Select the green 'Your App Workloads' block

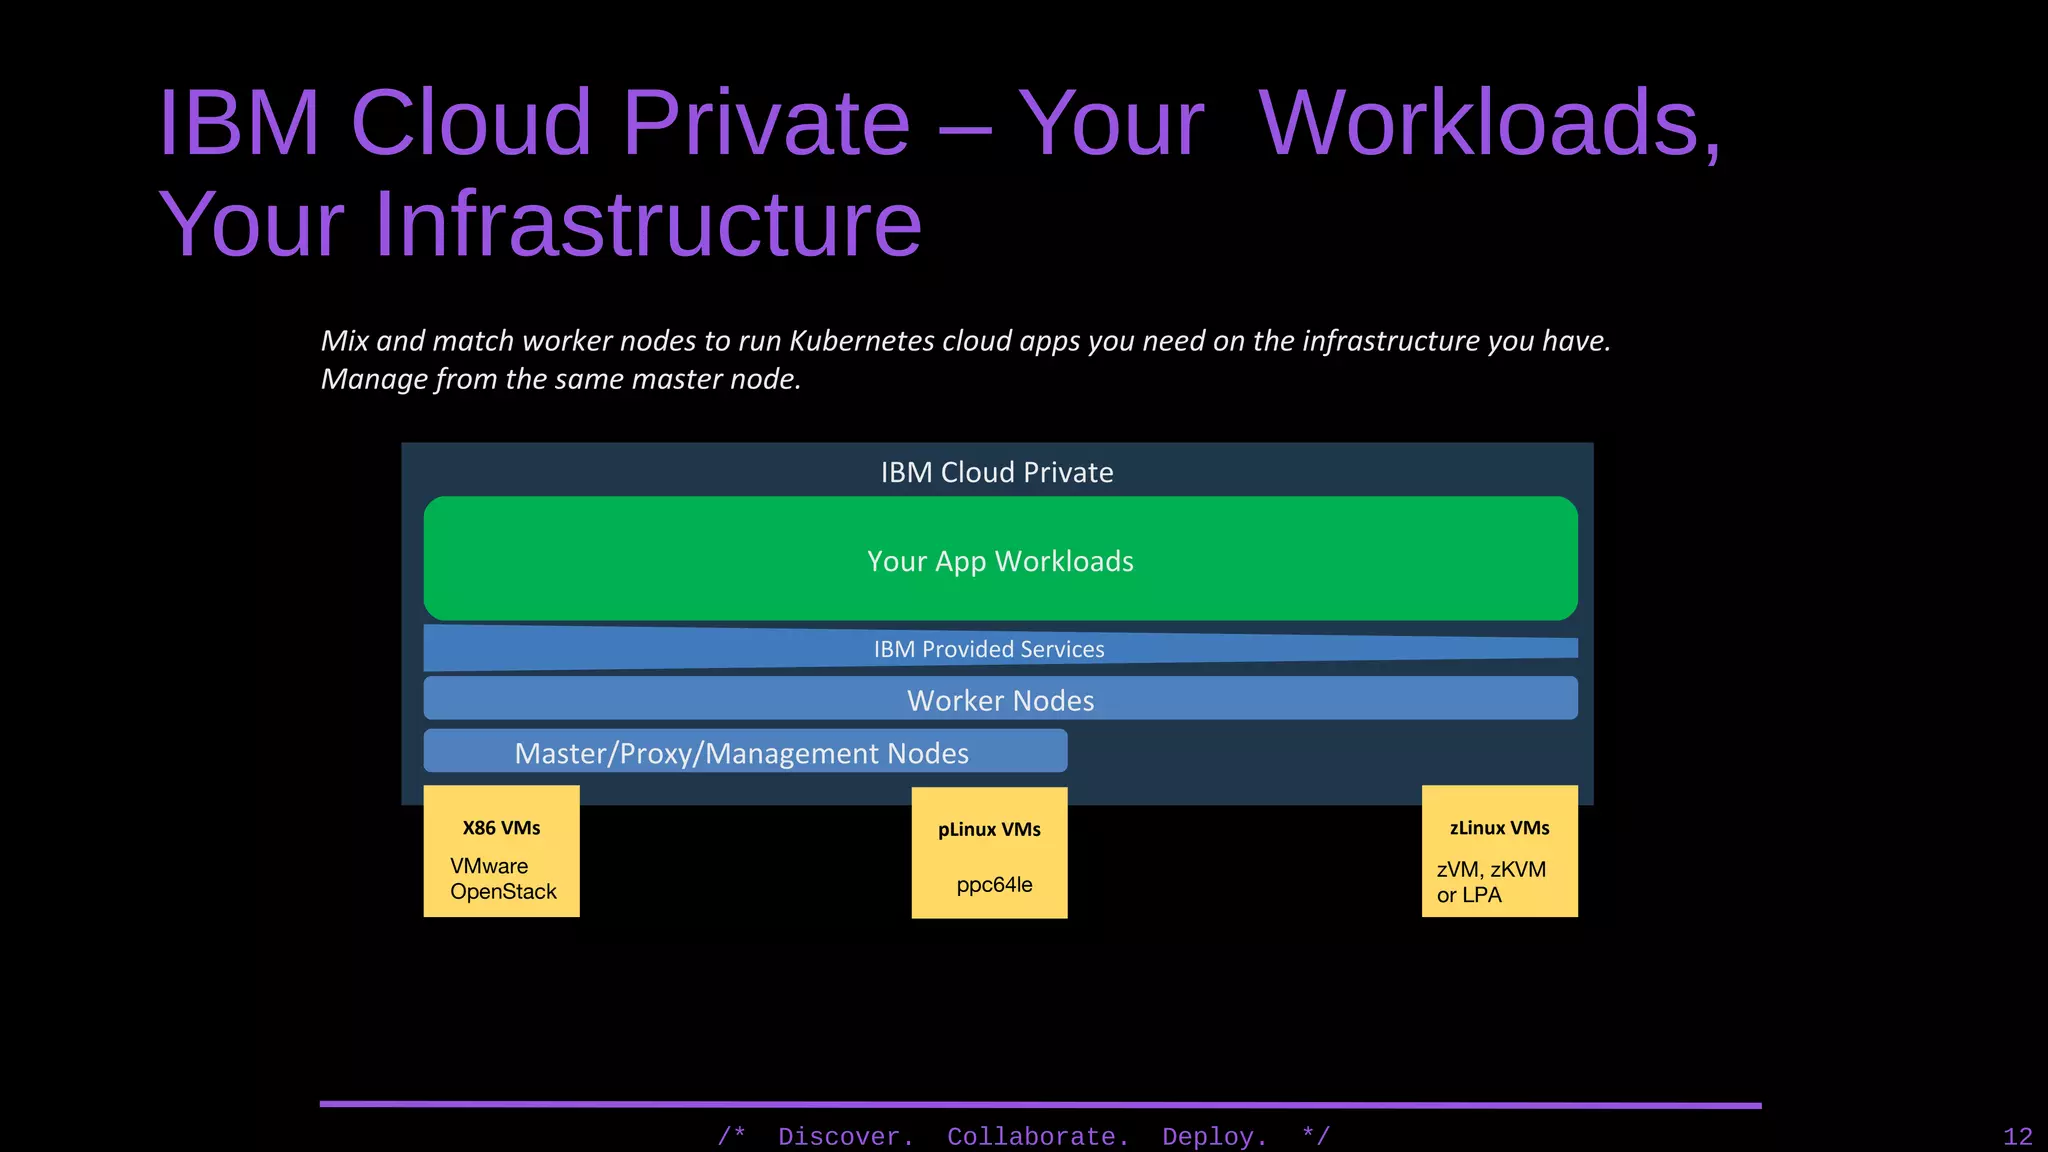pyautogui.click(x=1001, y=558)
